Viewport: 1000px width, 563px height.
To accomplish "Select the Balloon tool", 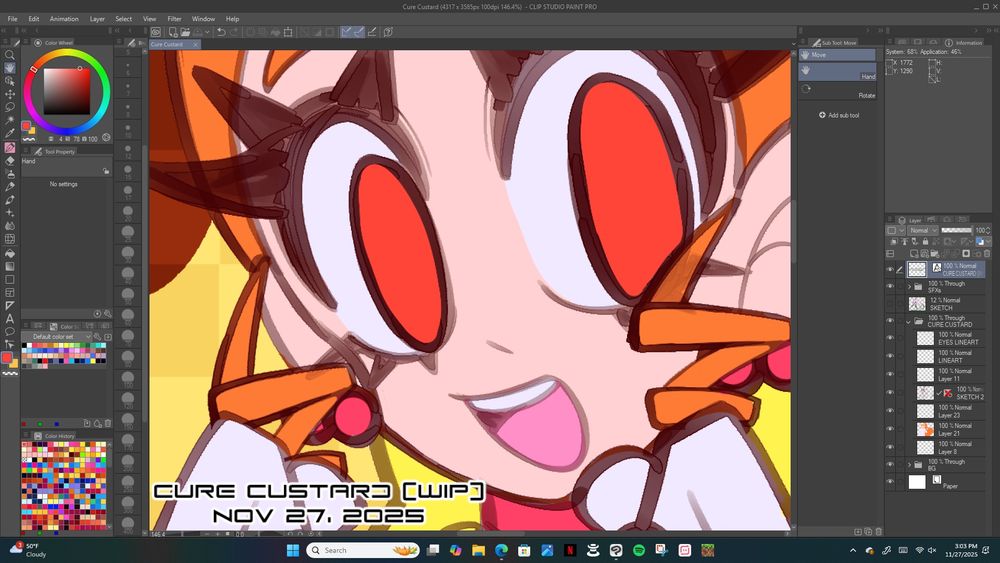I will pos(10,332).
